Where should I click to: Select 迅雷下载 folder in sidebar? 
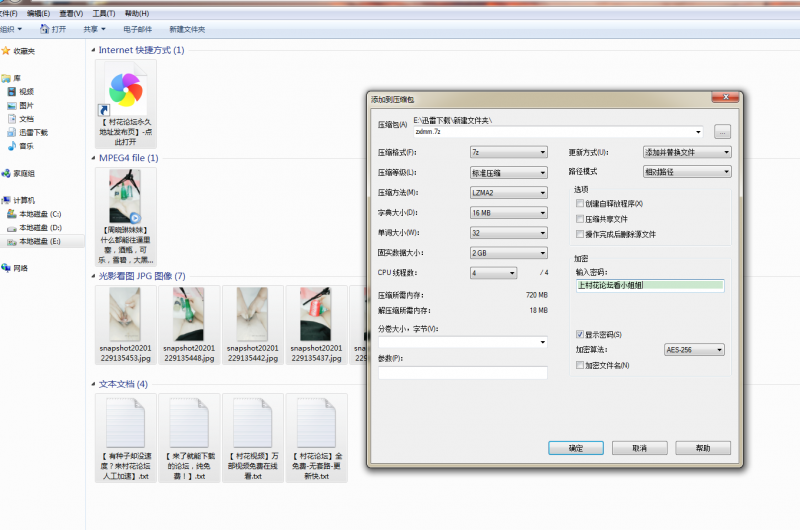[33, 132]
